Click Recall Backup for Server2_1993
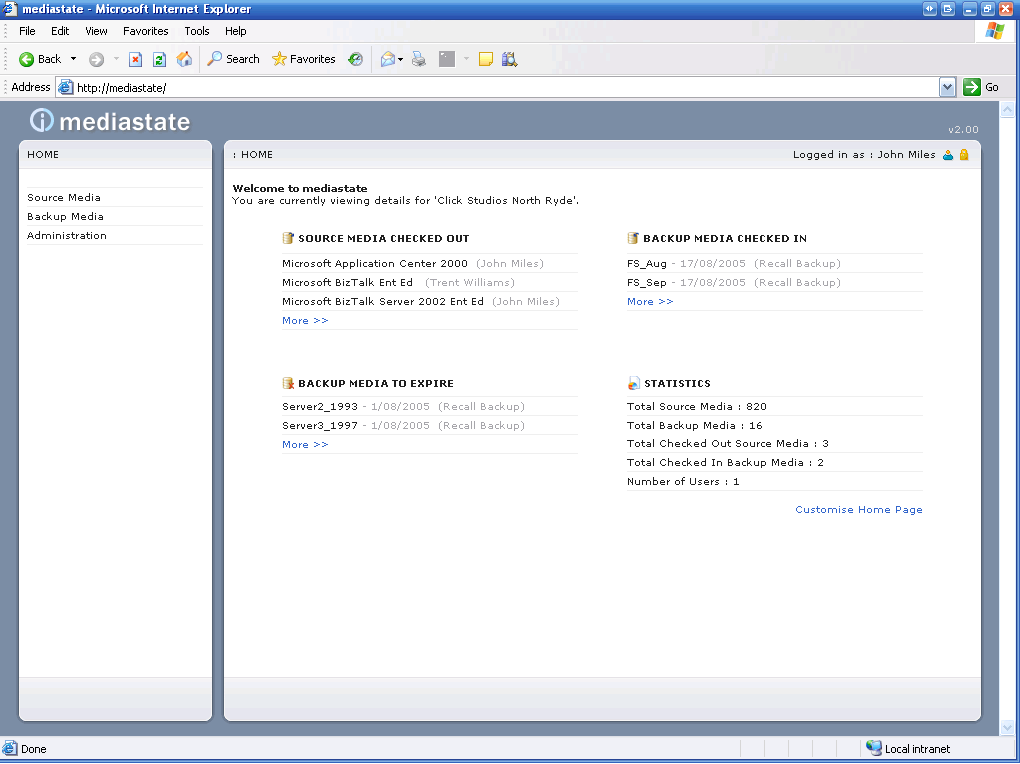1020x764 pixels. point(481,407)
